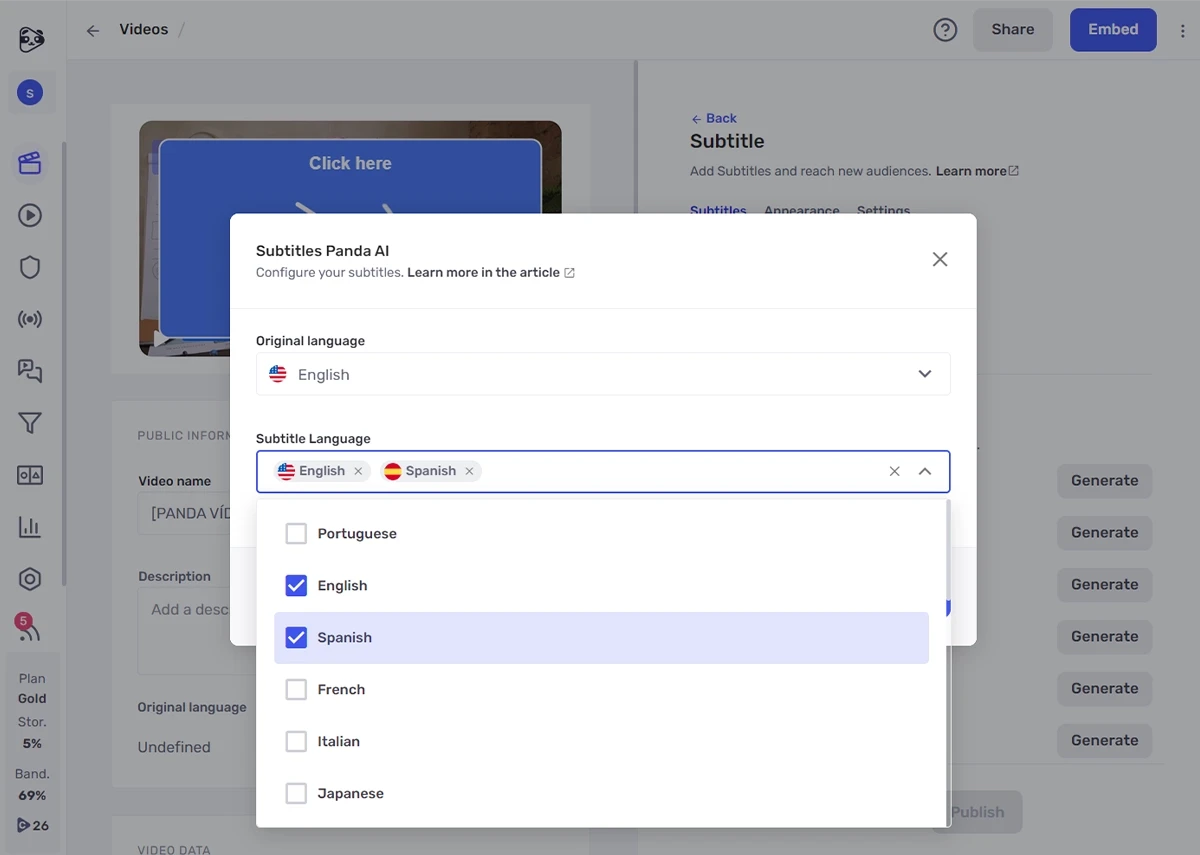The height and width of the screenshot is (855, 1200).
Task: Open the three-dot more options menu
Action: 1182,30
